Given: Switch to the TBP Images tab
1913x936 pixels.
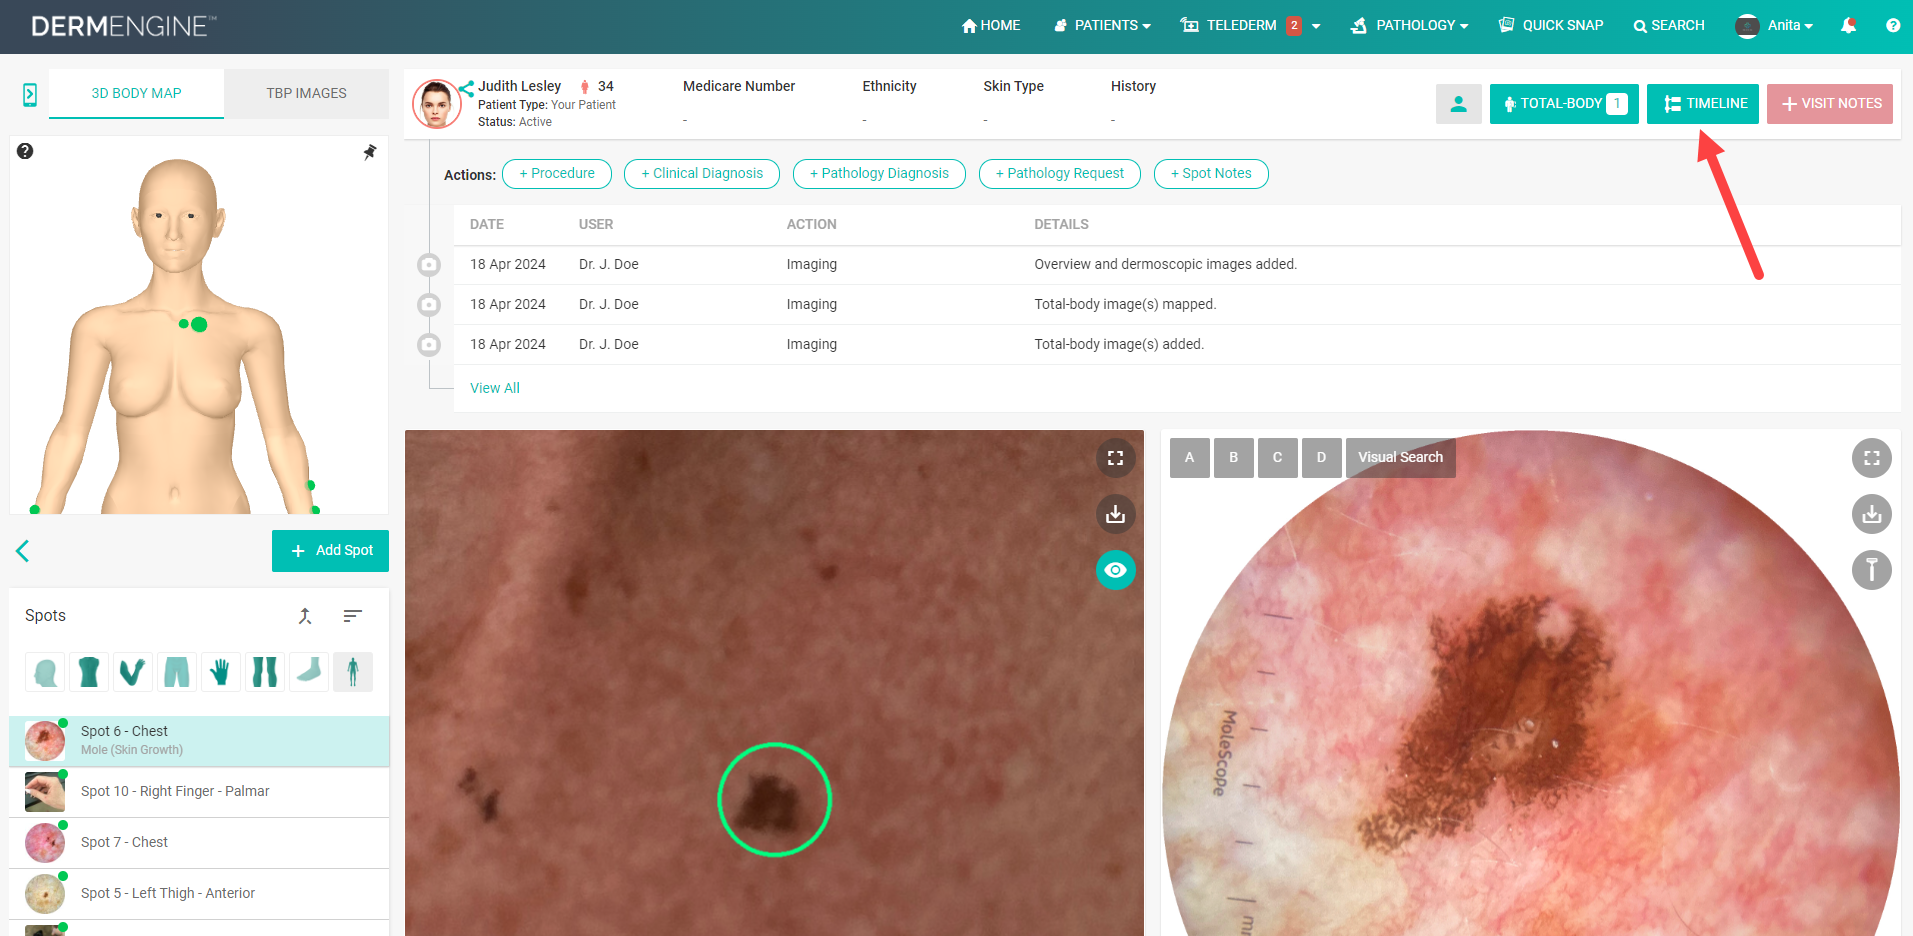Looking at the screenshot, I should point(306,94).
